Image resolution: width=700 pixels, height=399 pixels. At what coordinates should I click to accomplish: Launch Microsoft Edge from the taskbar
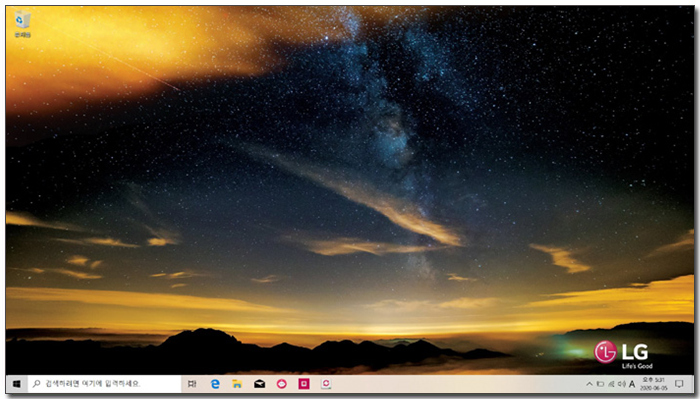click(215, 384)
